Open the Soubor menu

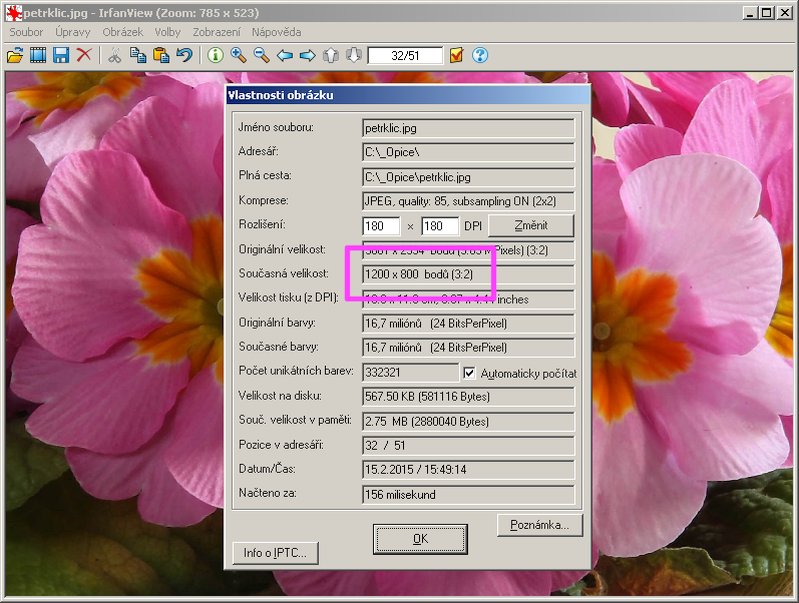(26, 32)
